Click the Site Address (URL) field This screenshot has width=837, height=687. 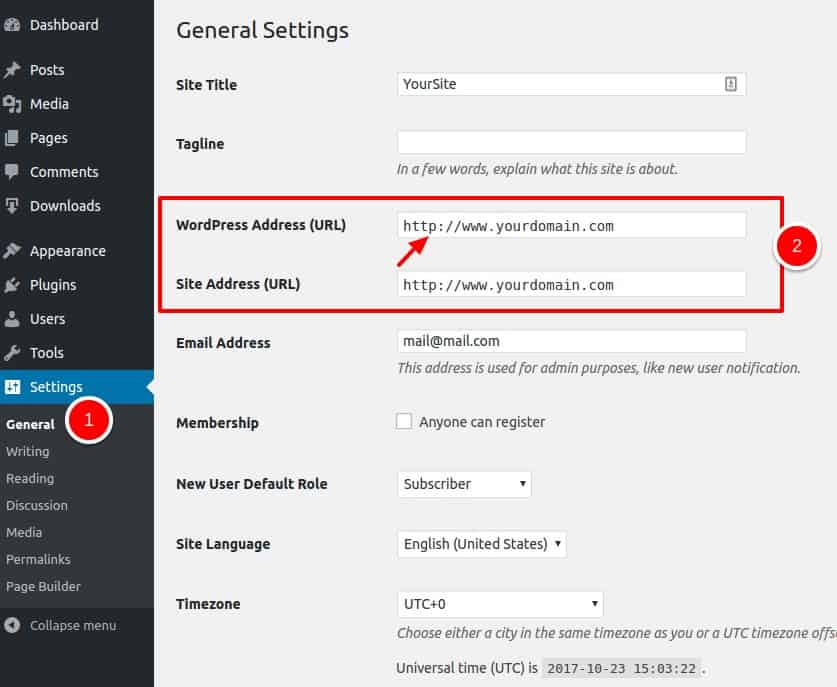571,285
